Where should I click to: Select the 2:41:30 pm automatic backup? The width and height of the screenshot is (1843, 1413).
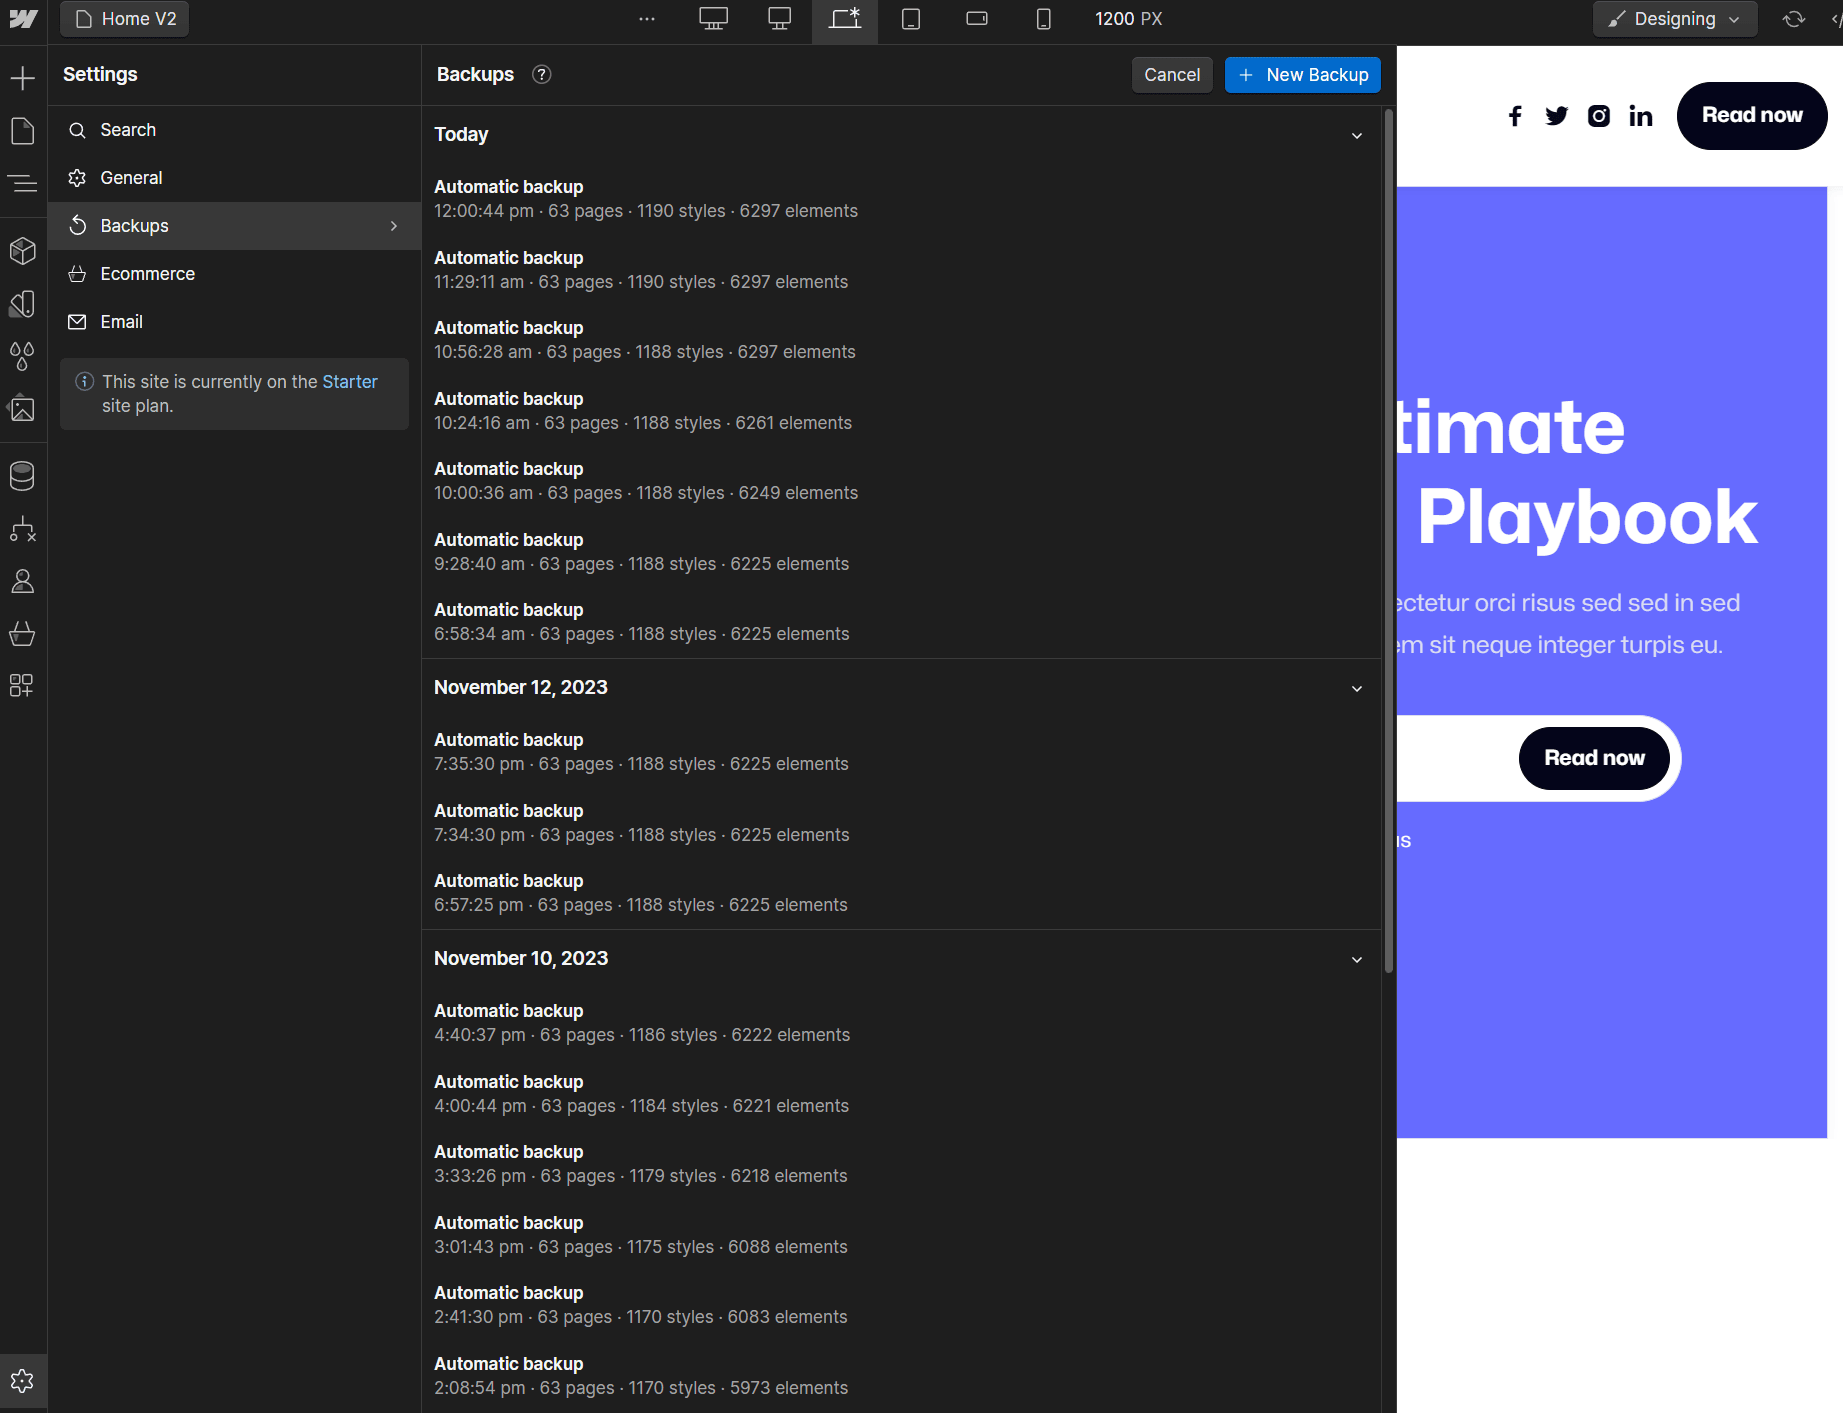pos(901,1305)
